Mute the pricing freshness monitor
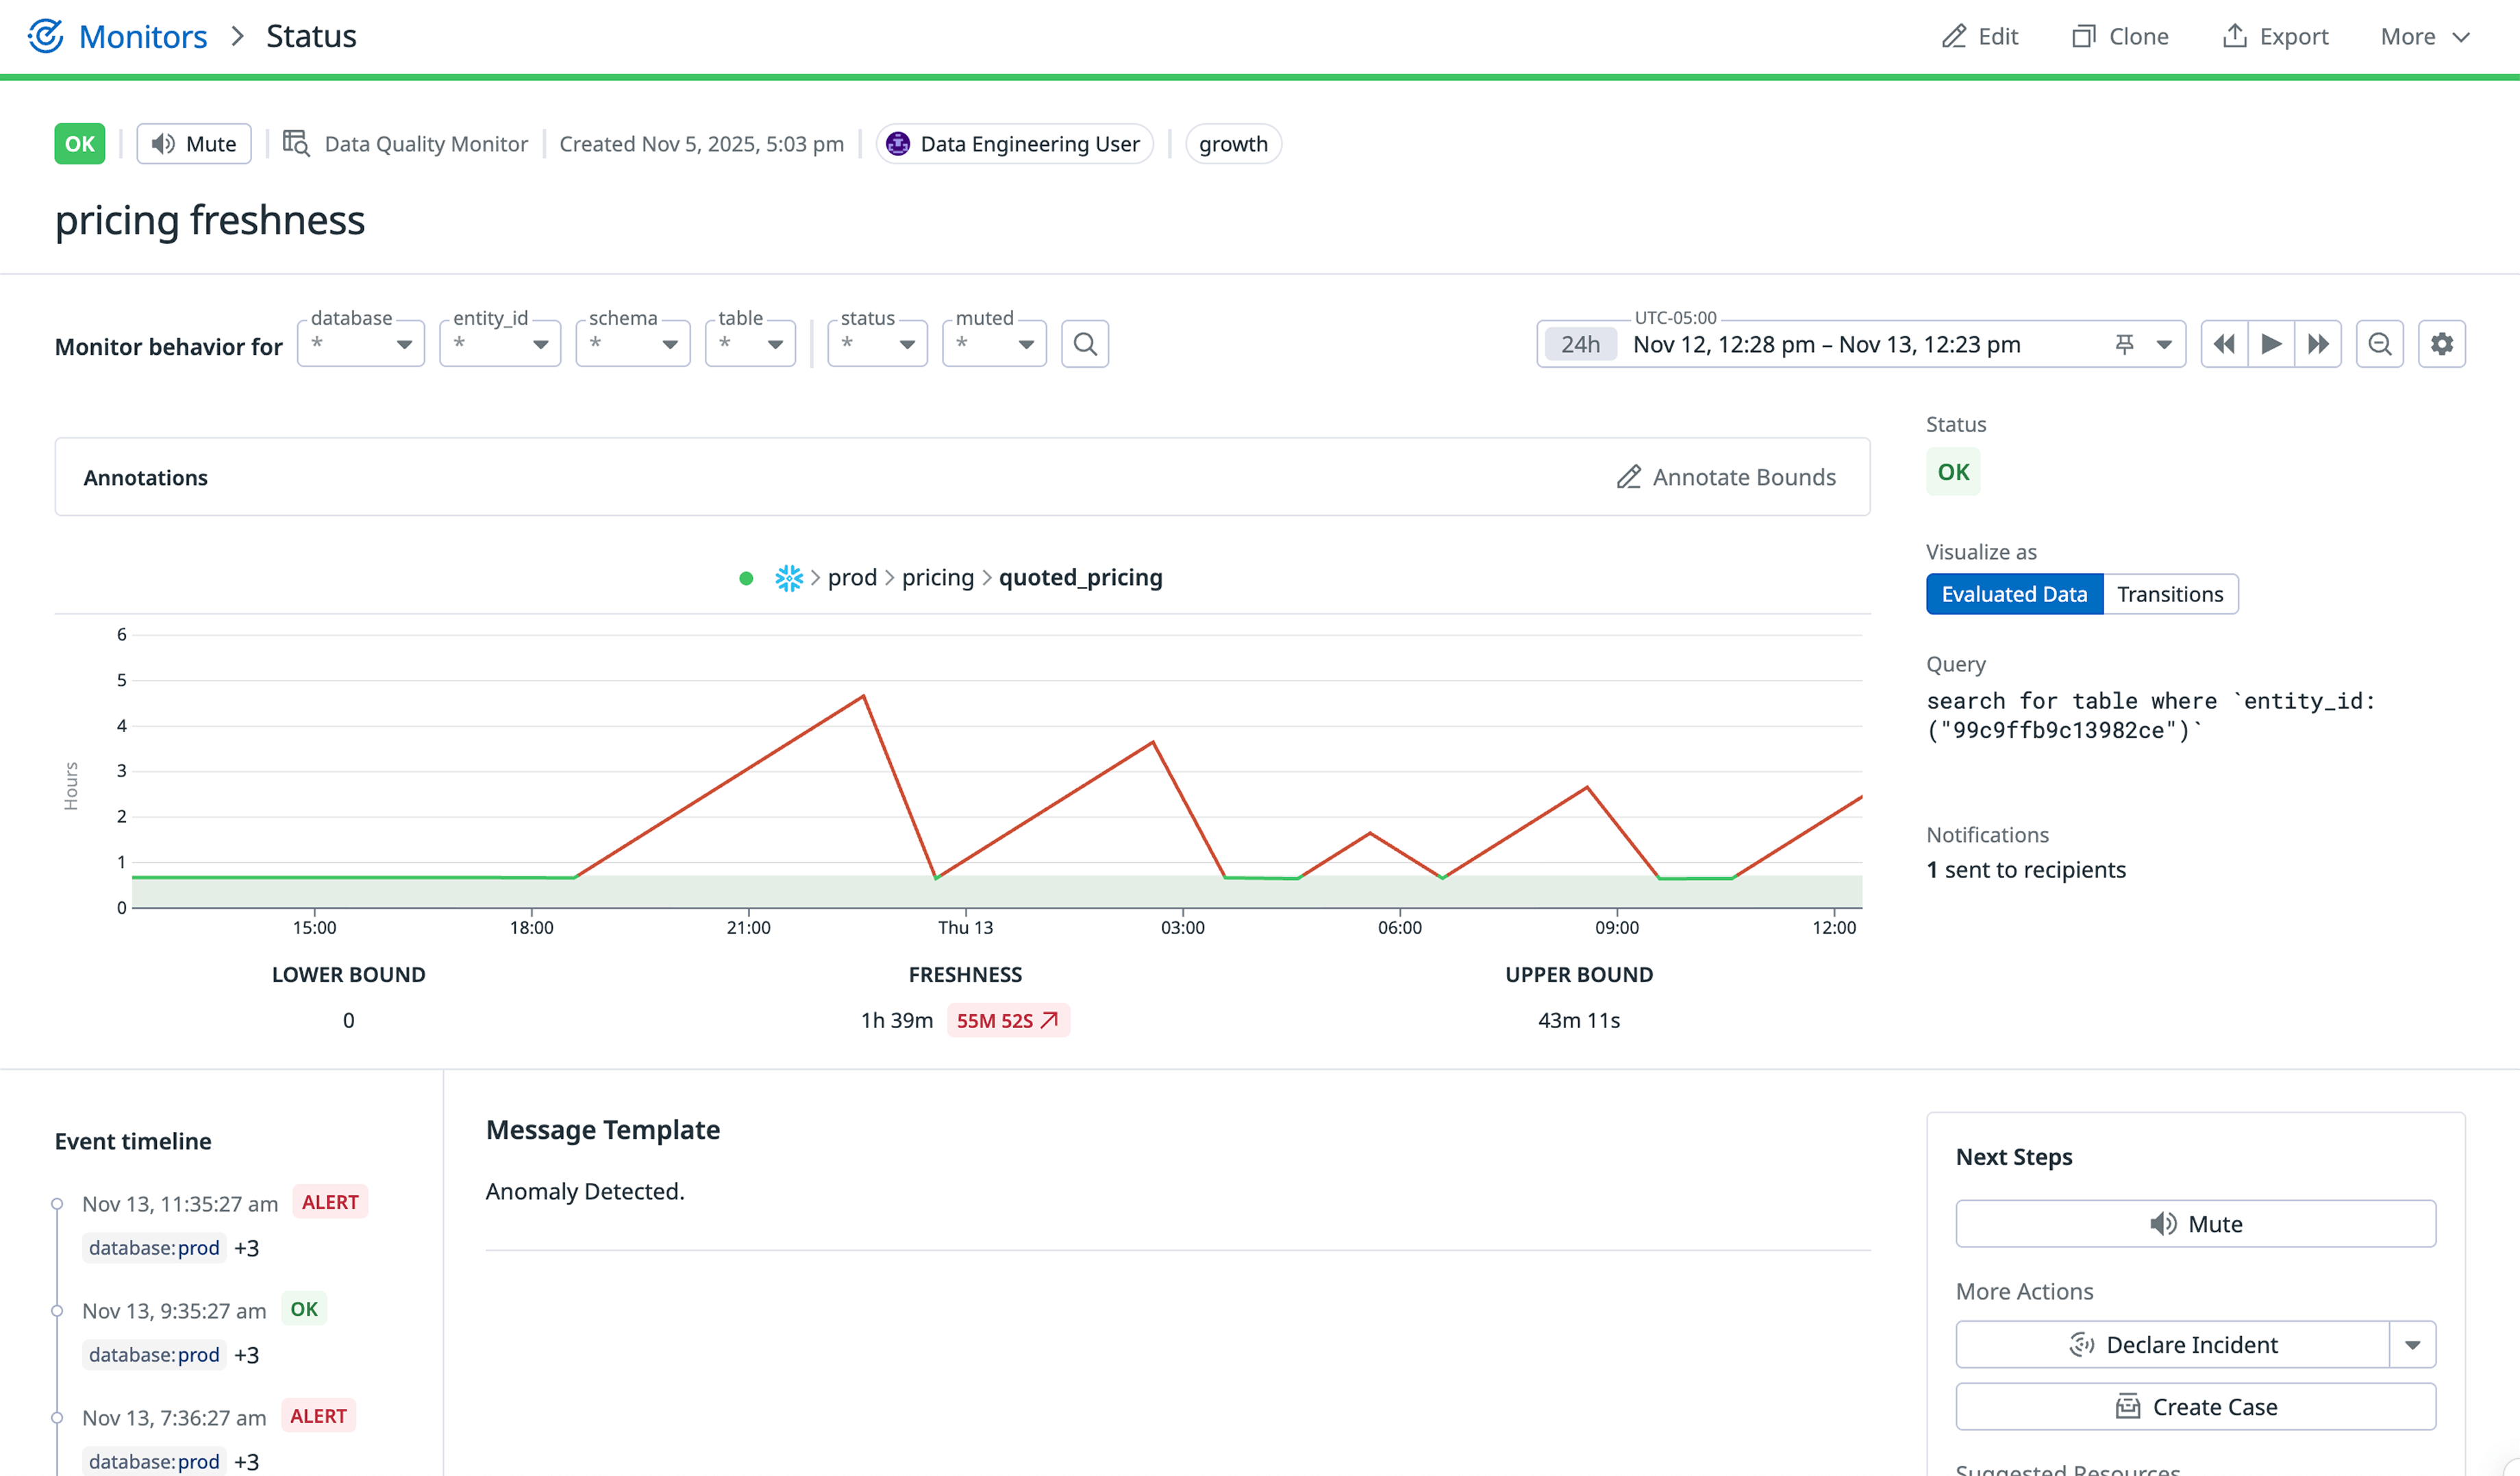 click(193, 143)
